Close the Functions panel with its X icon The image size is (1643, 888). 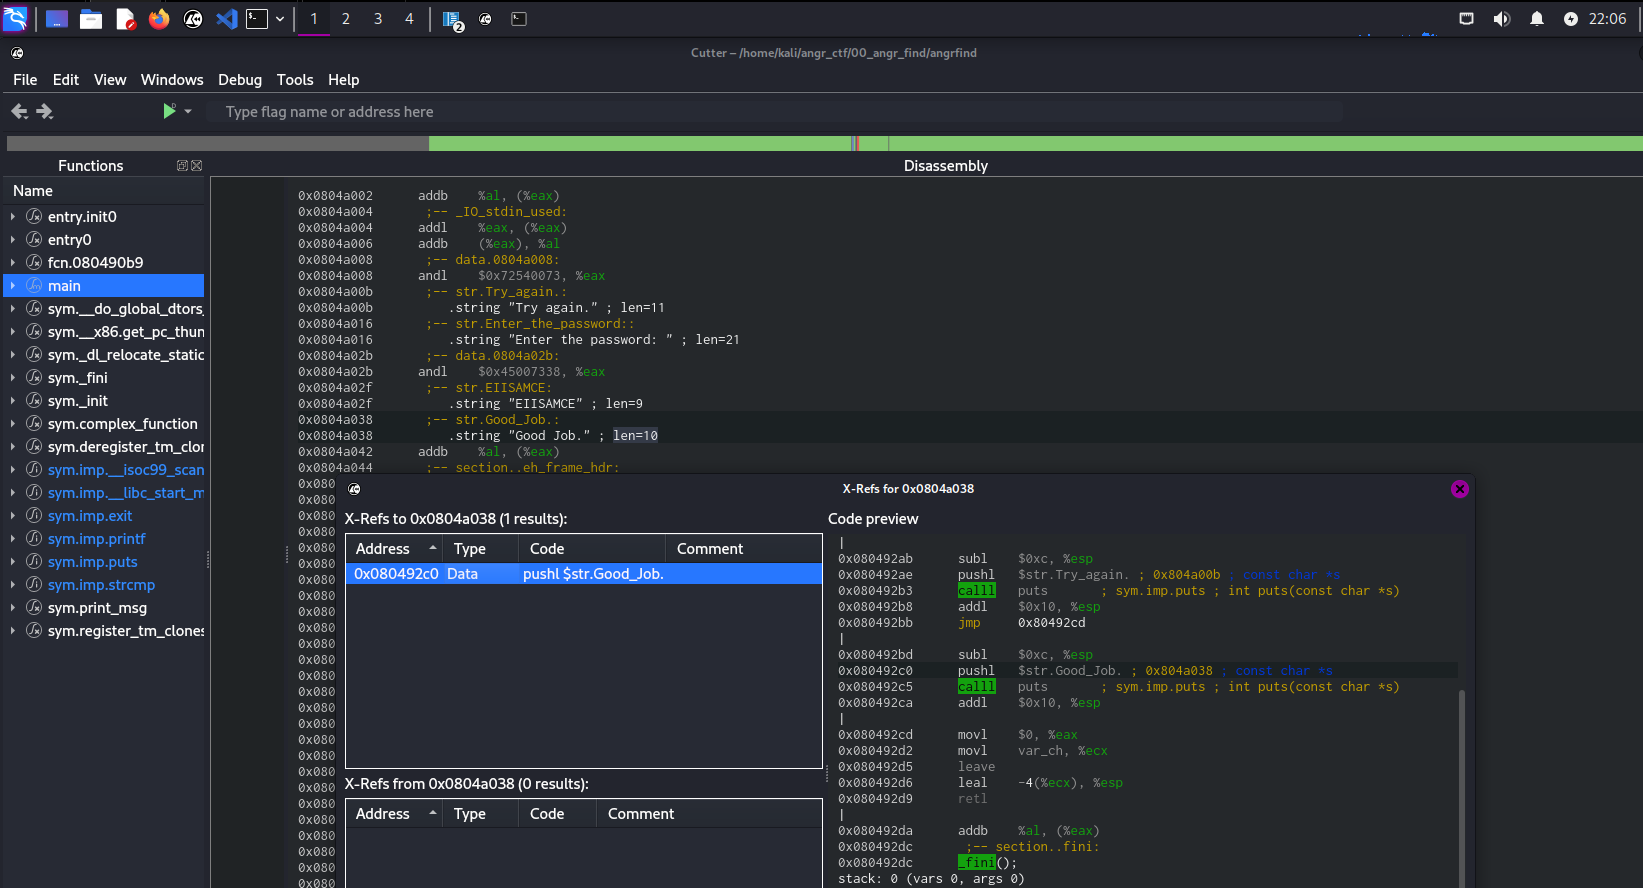coord(197,166)
